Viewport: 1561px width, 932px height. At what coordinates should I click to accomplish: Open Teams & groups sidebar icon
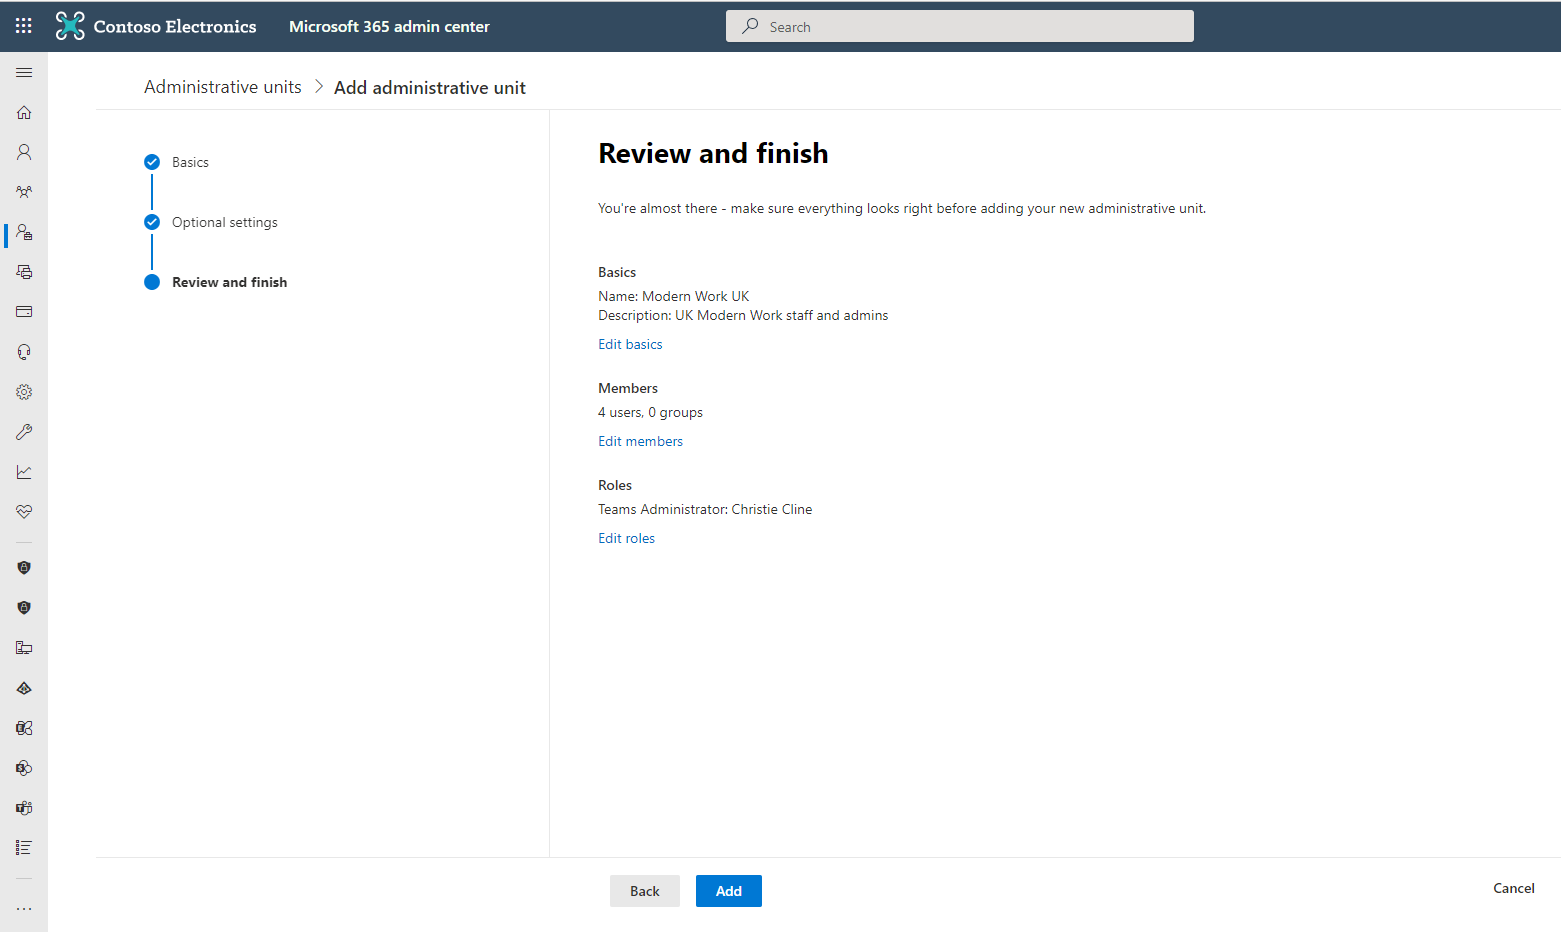[24, 192]
